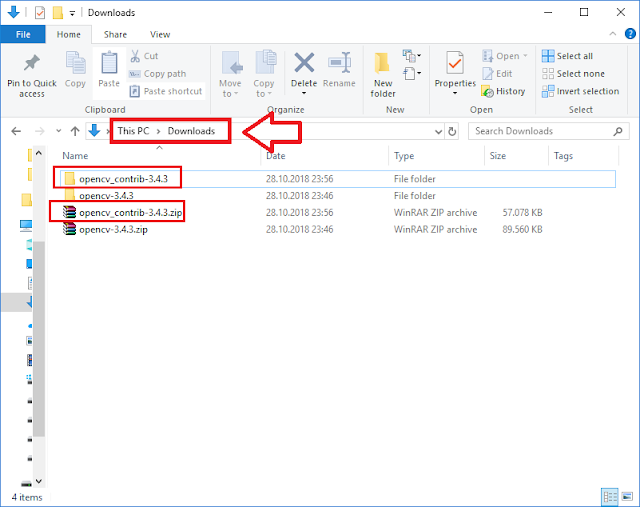Open Properties with the checkmark icon

click(x=455, y=63)
